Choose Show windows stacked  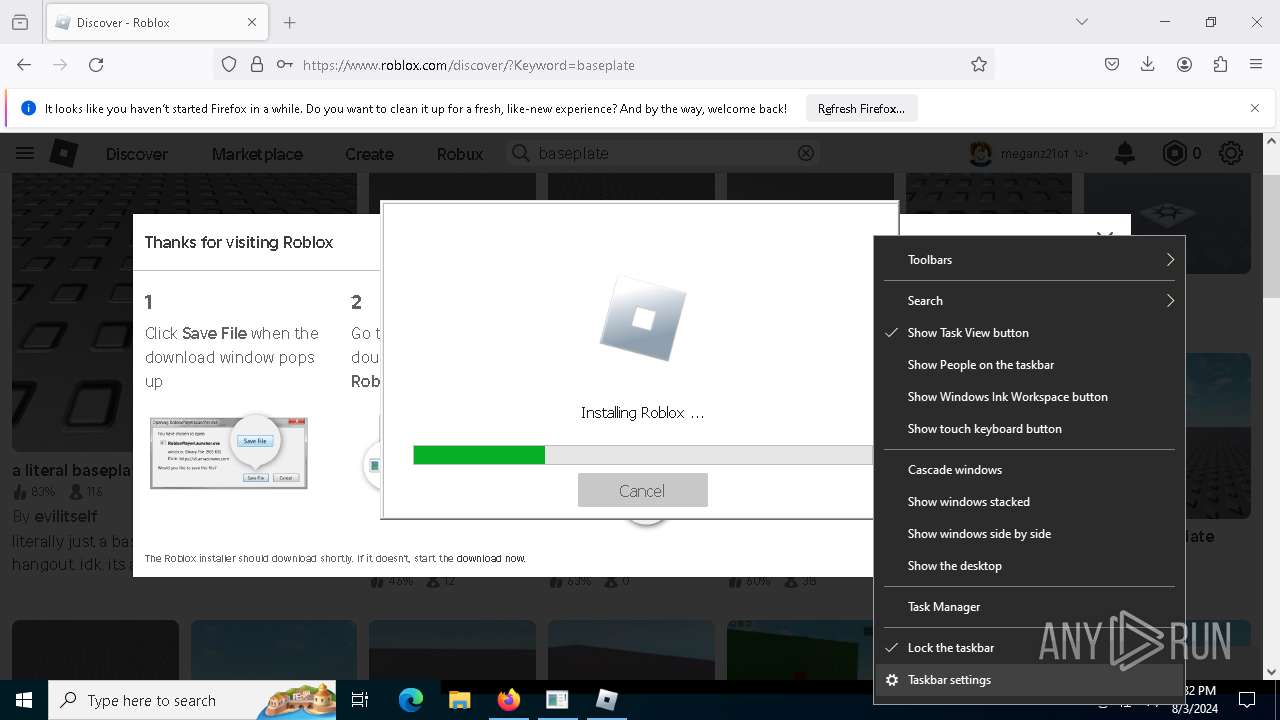coord(1029,502)
